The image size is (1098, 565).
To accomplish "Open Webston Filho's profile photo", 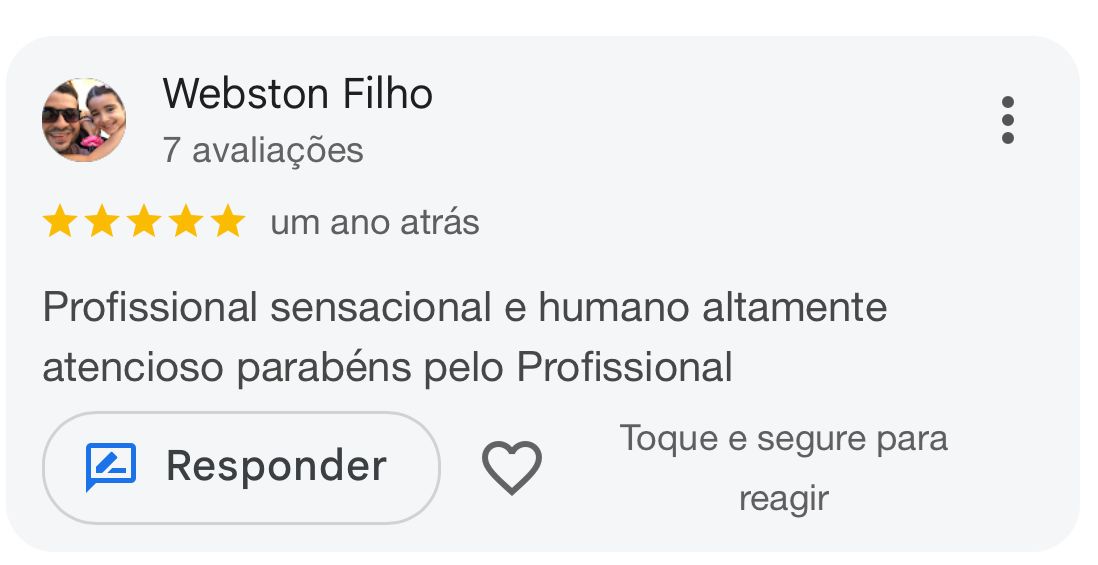I will (84, 120).
